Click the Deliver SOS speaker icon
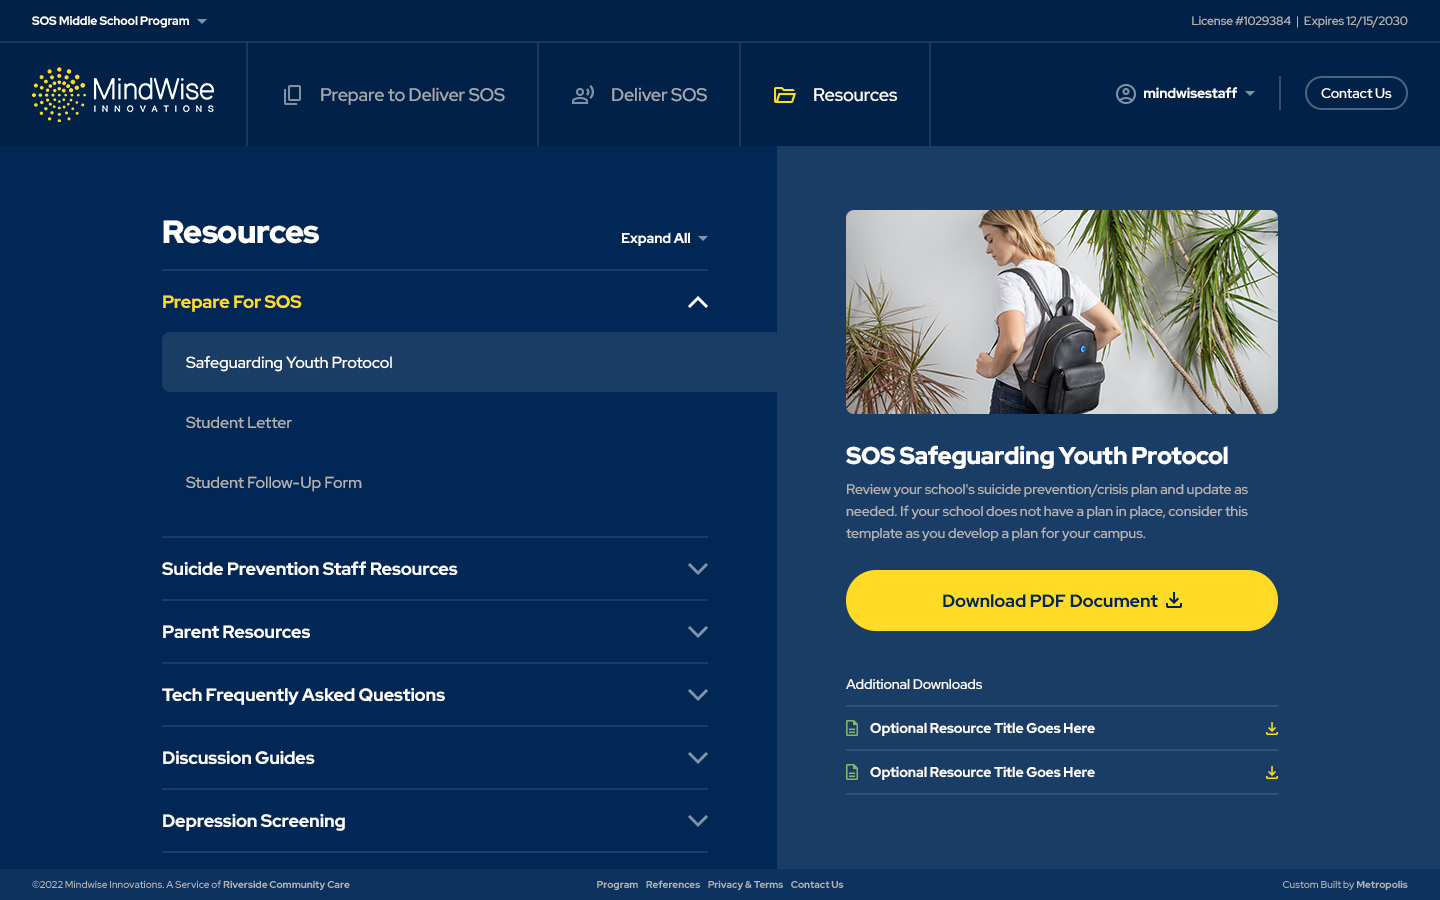 point(583,95)
